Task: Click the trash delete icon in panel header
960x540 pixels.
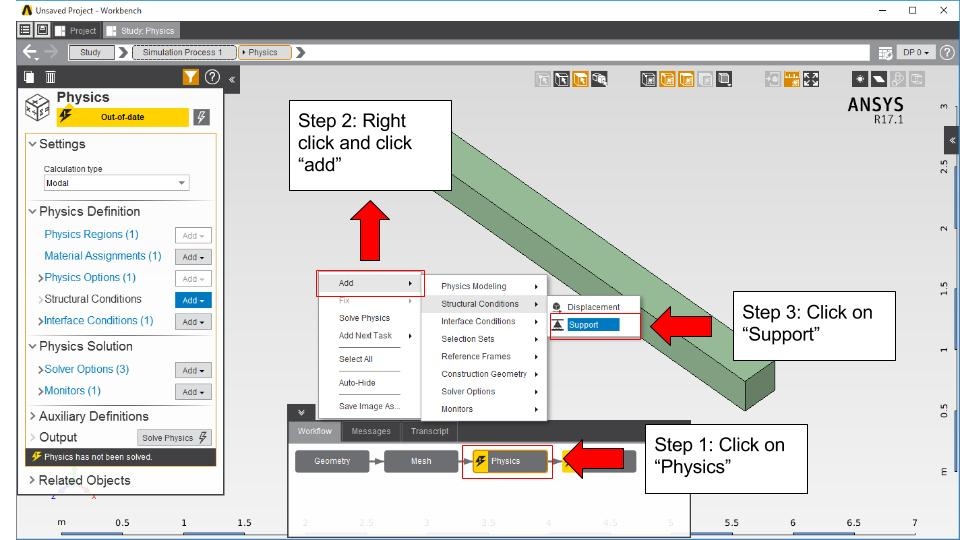Action: pyautogui.click(x=50, y=77)
